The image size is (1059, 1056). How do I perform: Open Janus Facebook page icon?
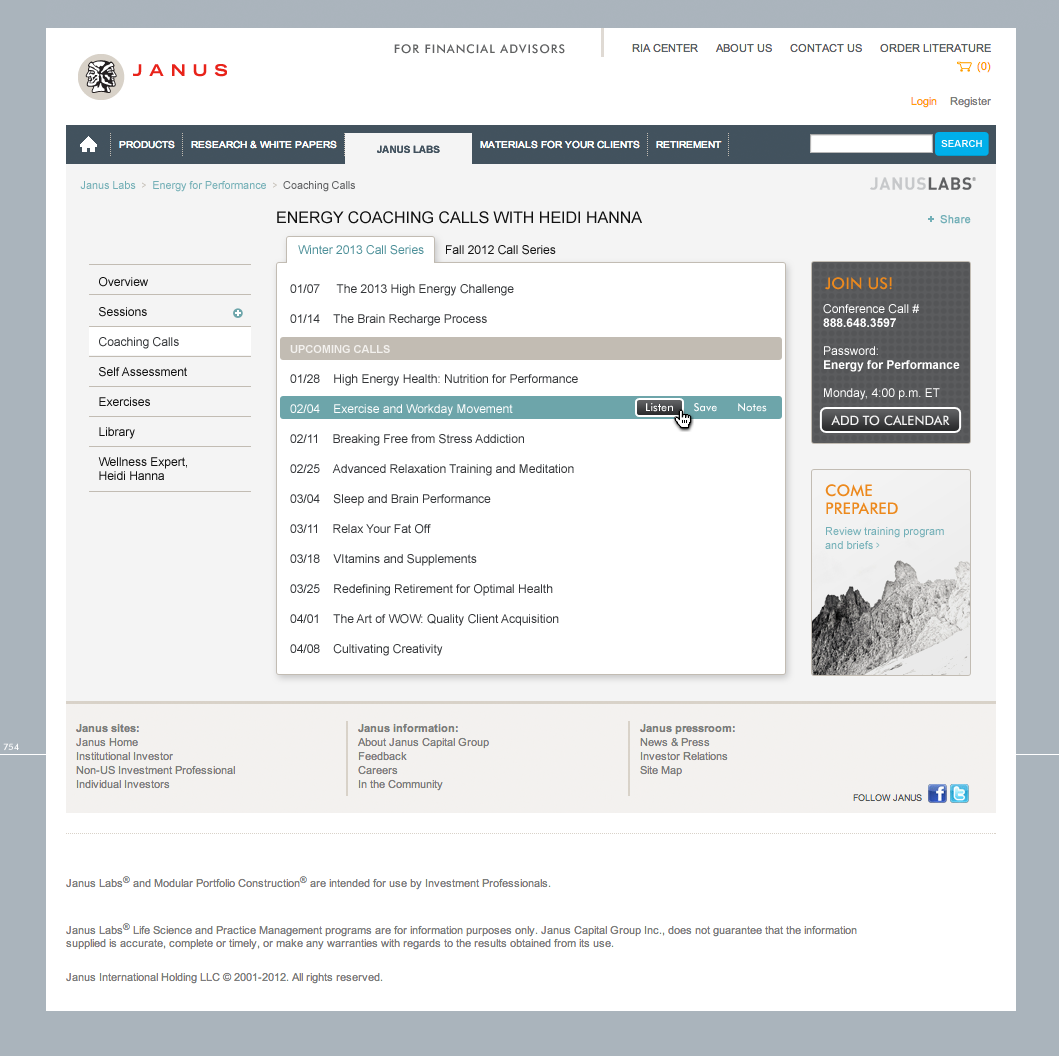point(937,794)
